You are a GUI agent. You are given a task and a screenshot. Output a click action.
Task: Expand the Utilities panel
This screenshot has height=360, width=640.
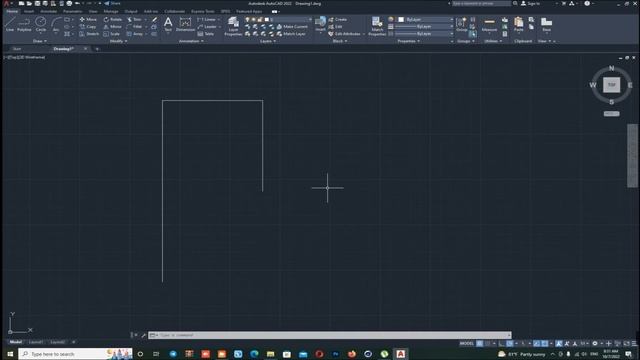pyautogui.click(x=493, y=41)
